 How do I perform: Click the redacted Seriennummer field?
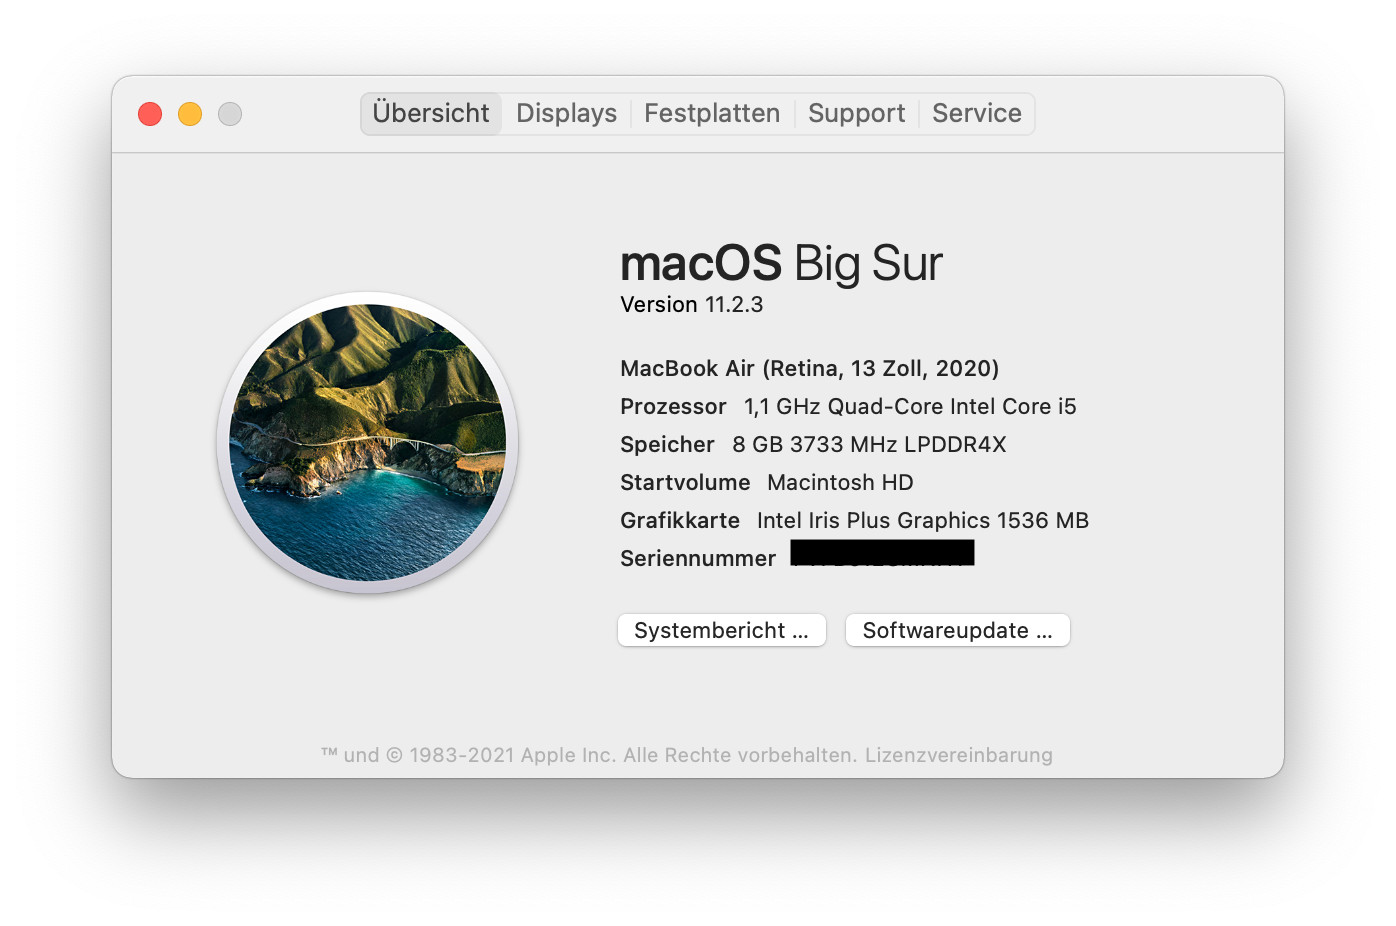coord(882,553)
